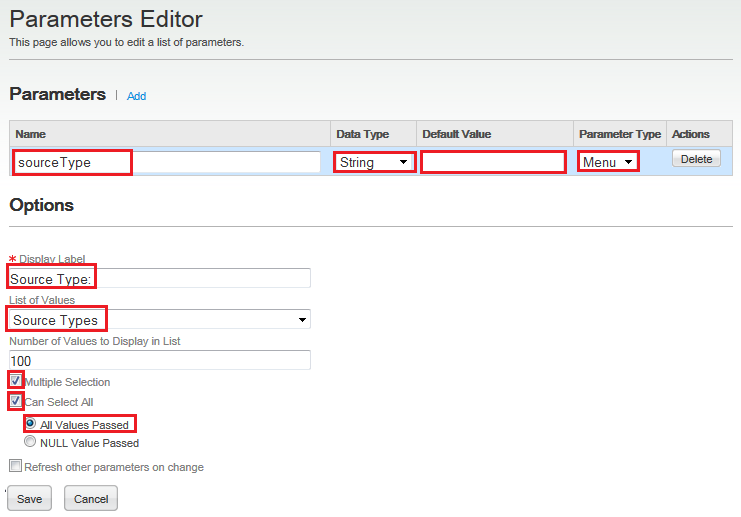The height and width of the screenshot is (517, 741).
Task: Enable Refresh other parameters on change
Action: click(x=16, y=466)
